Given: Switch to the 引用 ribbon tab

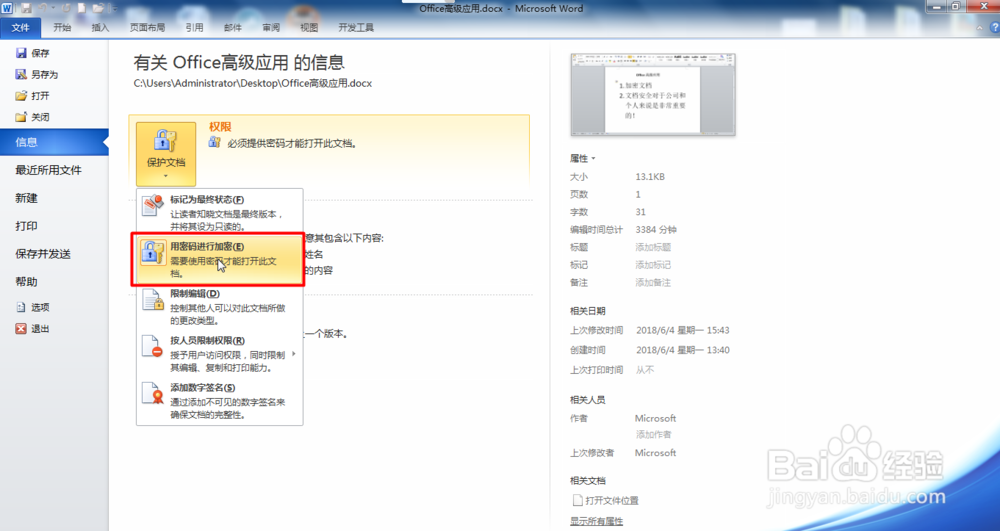Looking at the screenshot, I should coord(195,27).
